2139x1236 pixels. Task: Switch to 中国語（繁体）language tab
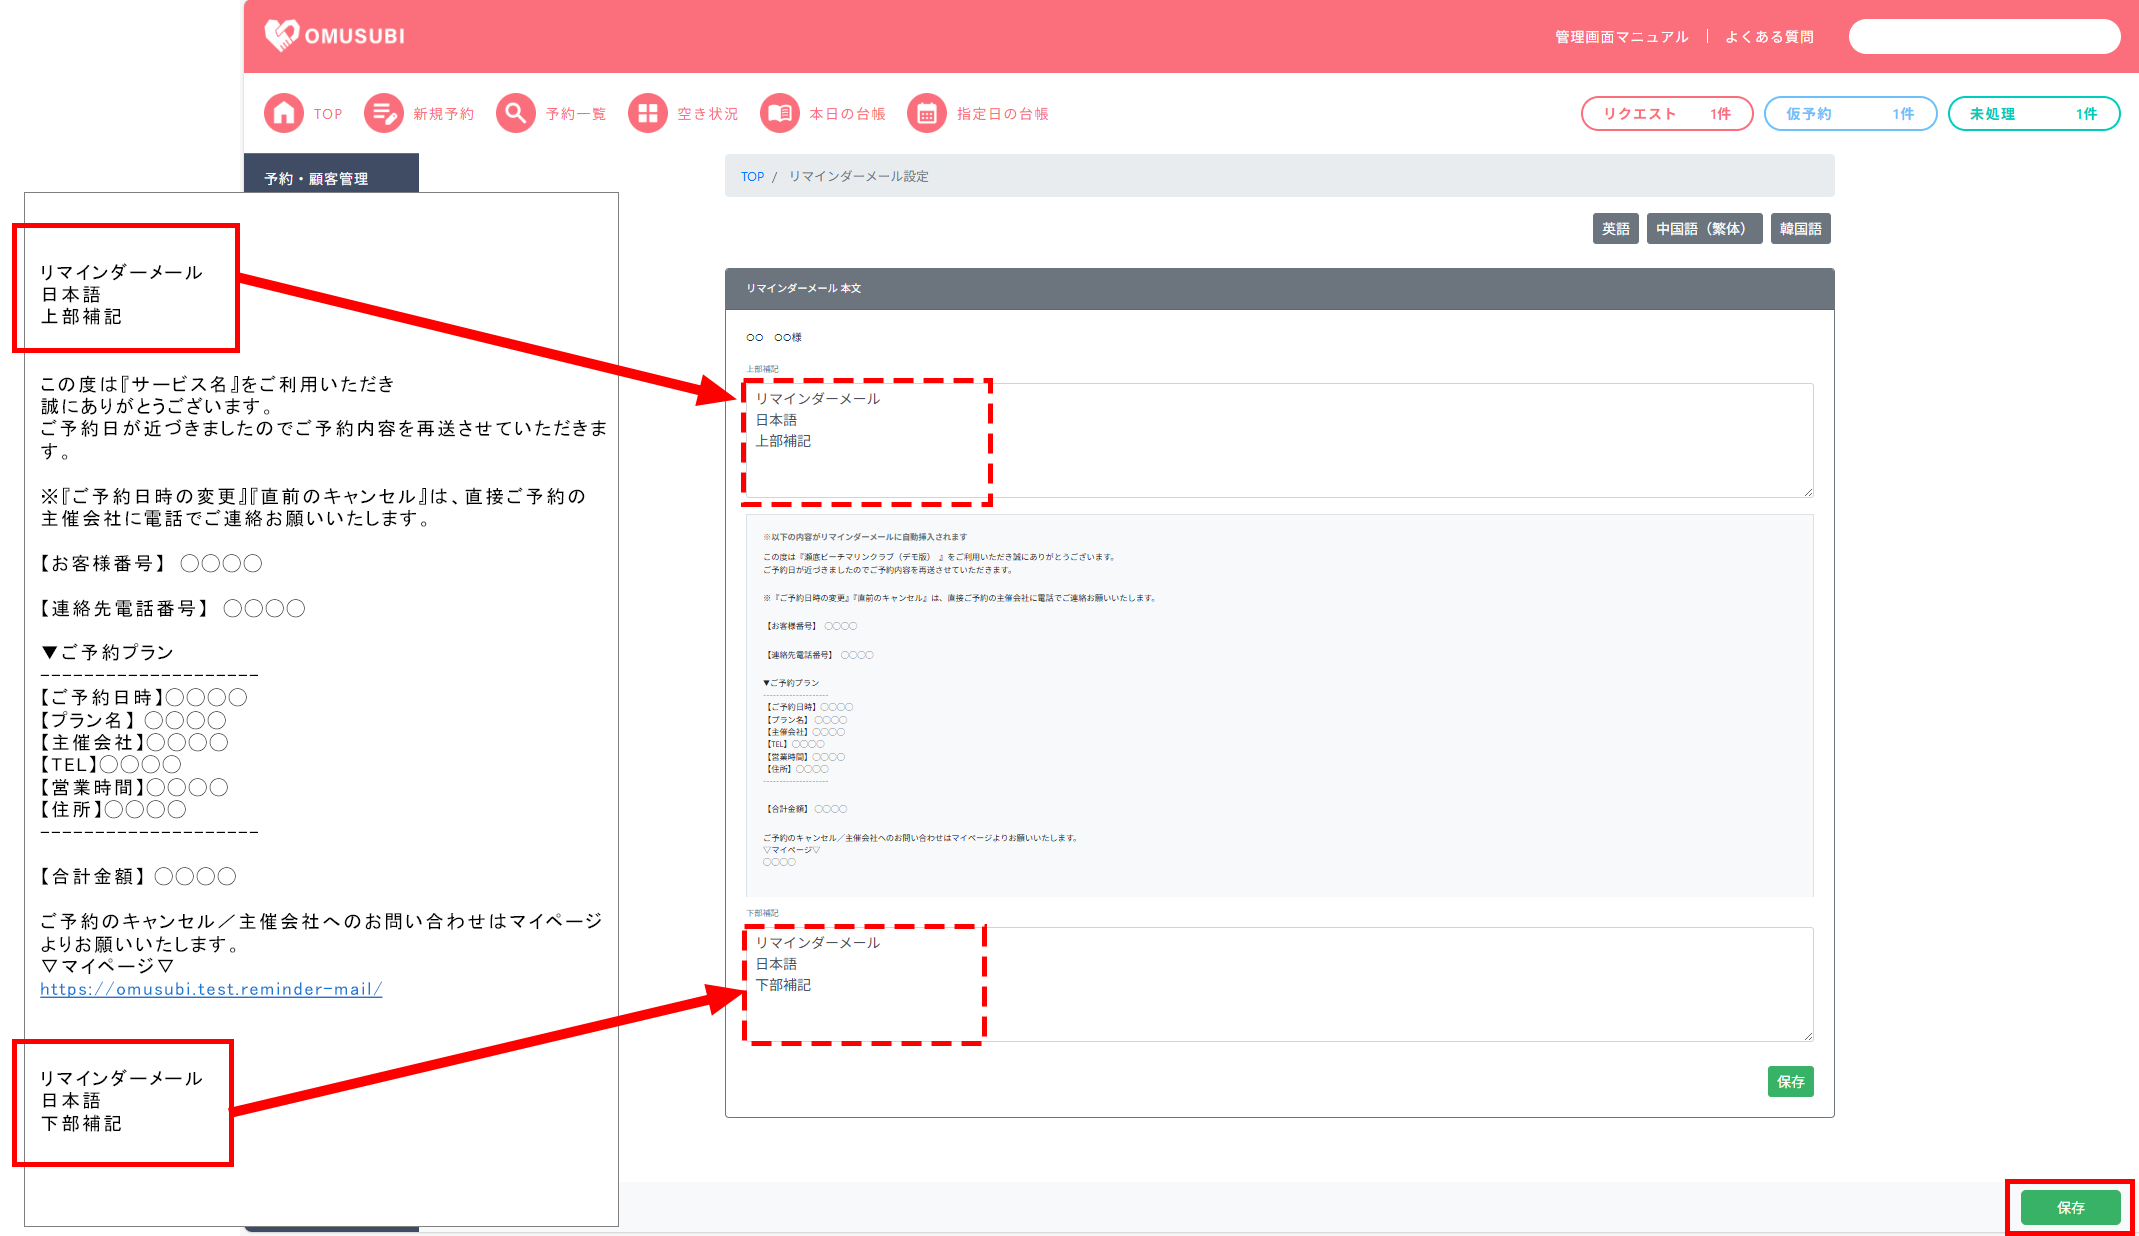click(1703, 229)
